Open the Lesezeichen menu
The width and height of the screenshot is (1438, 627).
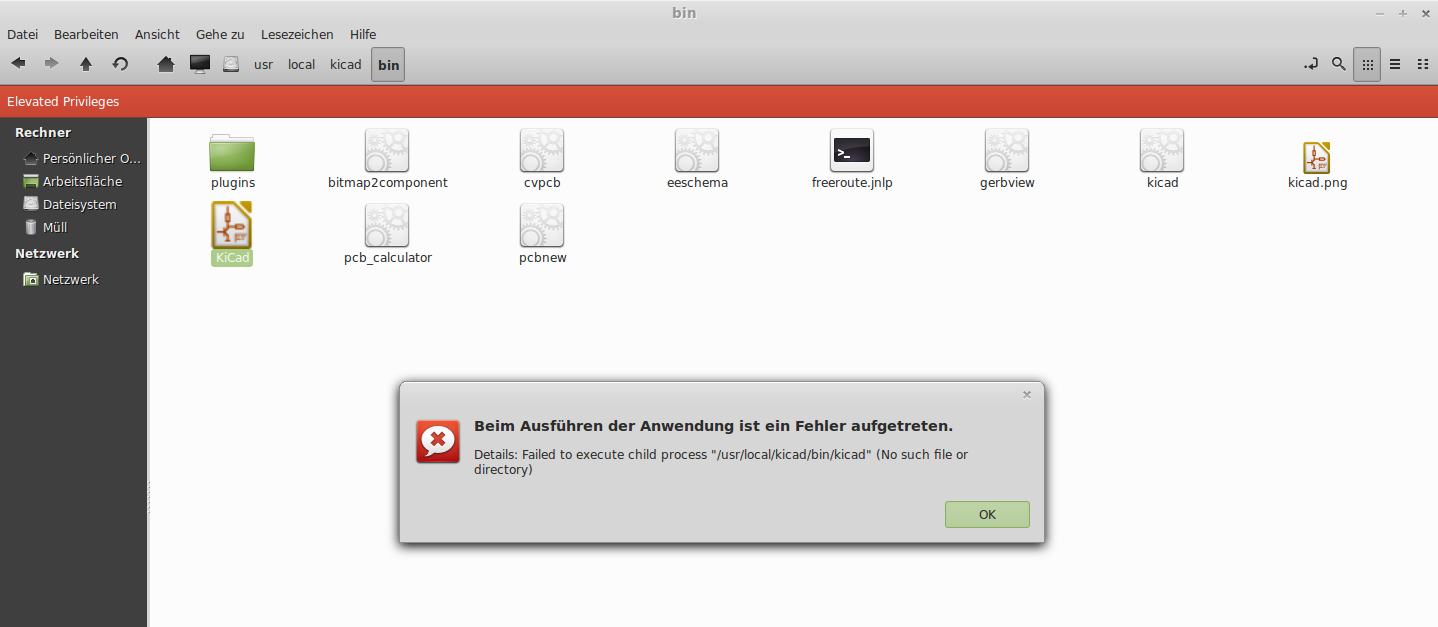point(297,34)
